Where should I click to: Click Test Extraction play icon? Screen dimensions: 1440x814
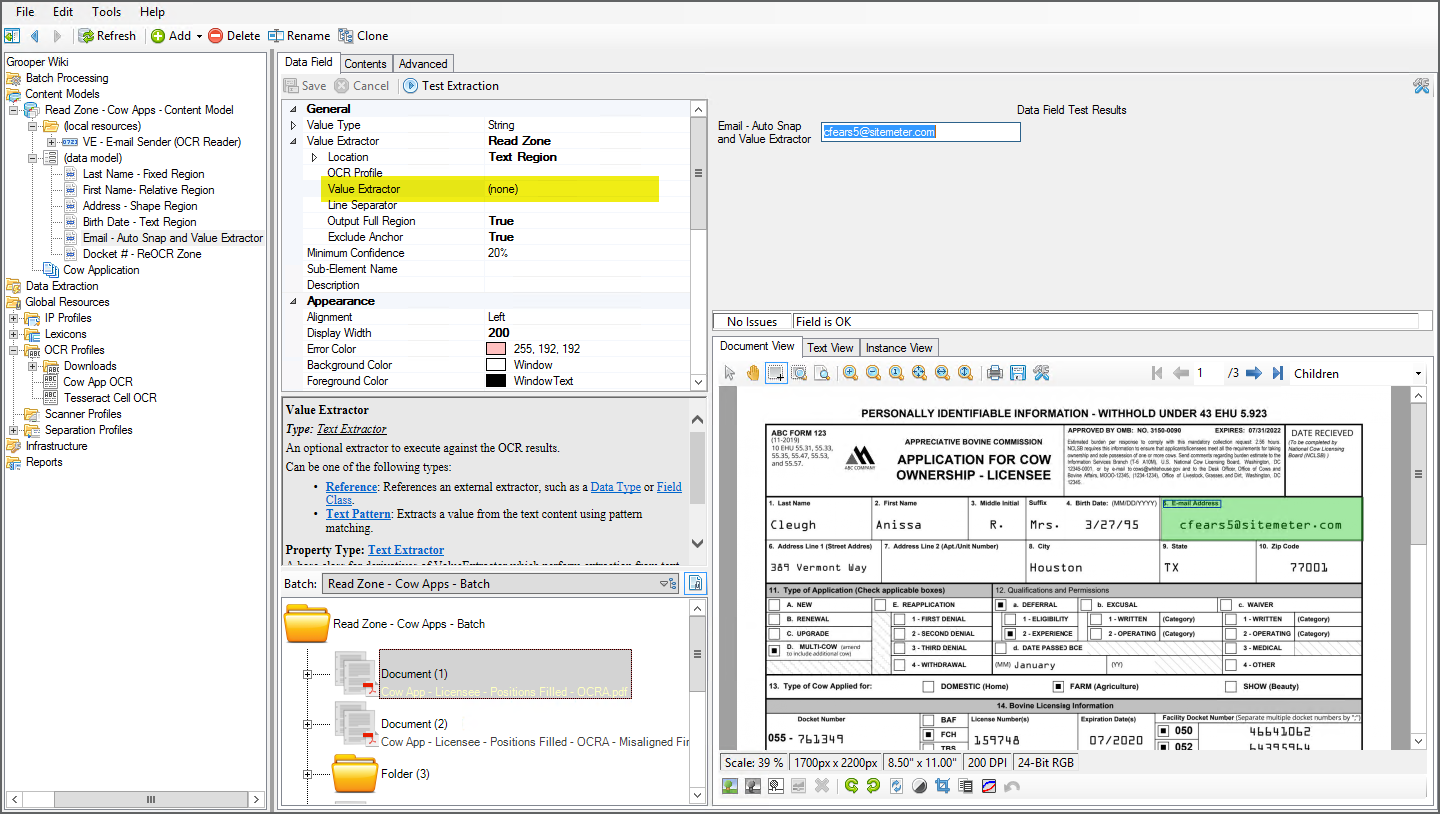point(411,86)
